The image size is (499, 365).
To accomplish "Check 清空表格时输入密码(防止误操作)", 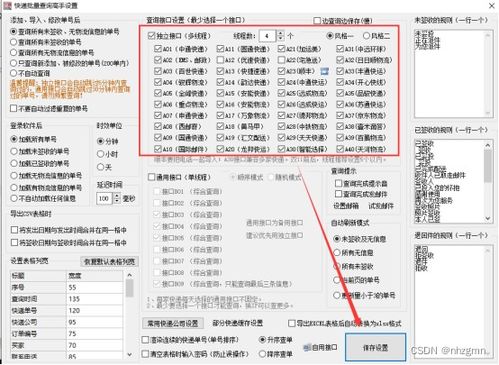I will click(x=145, y=354).
